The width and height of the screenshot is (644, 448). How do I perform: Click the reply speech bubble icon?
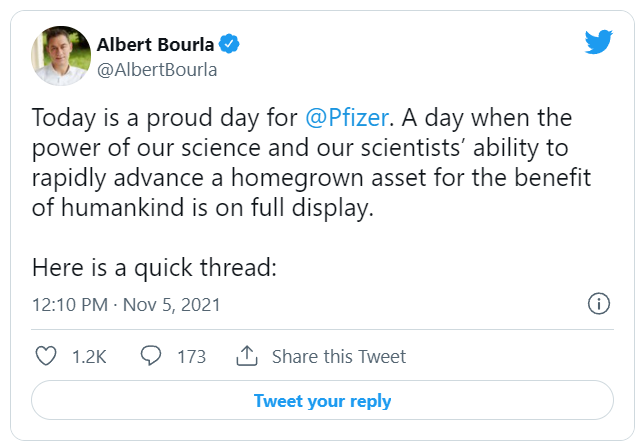[x=151, y=356]
